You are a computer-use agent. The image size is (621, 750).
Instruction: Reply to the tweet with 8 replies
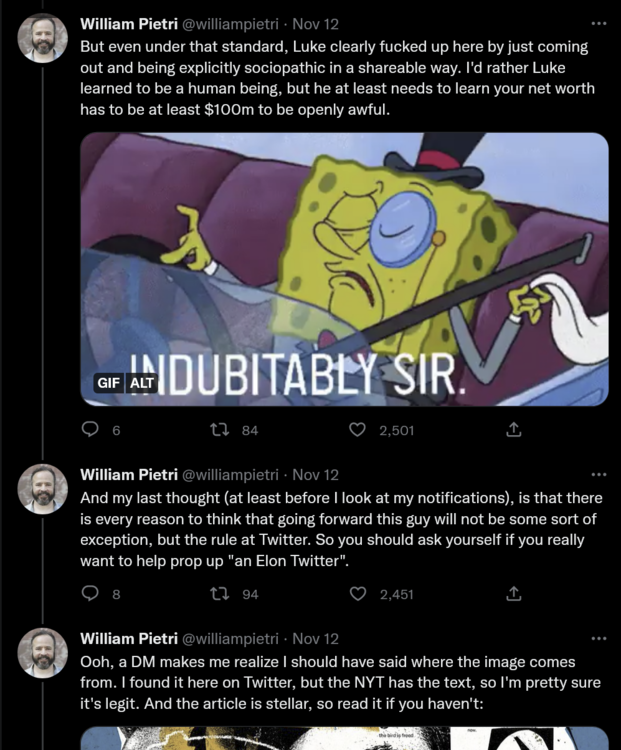(90, 594)
